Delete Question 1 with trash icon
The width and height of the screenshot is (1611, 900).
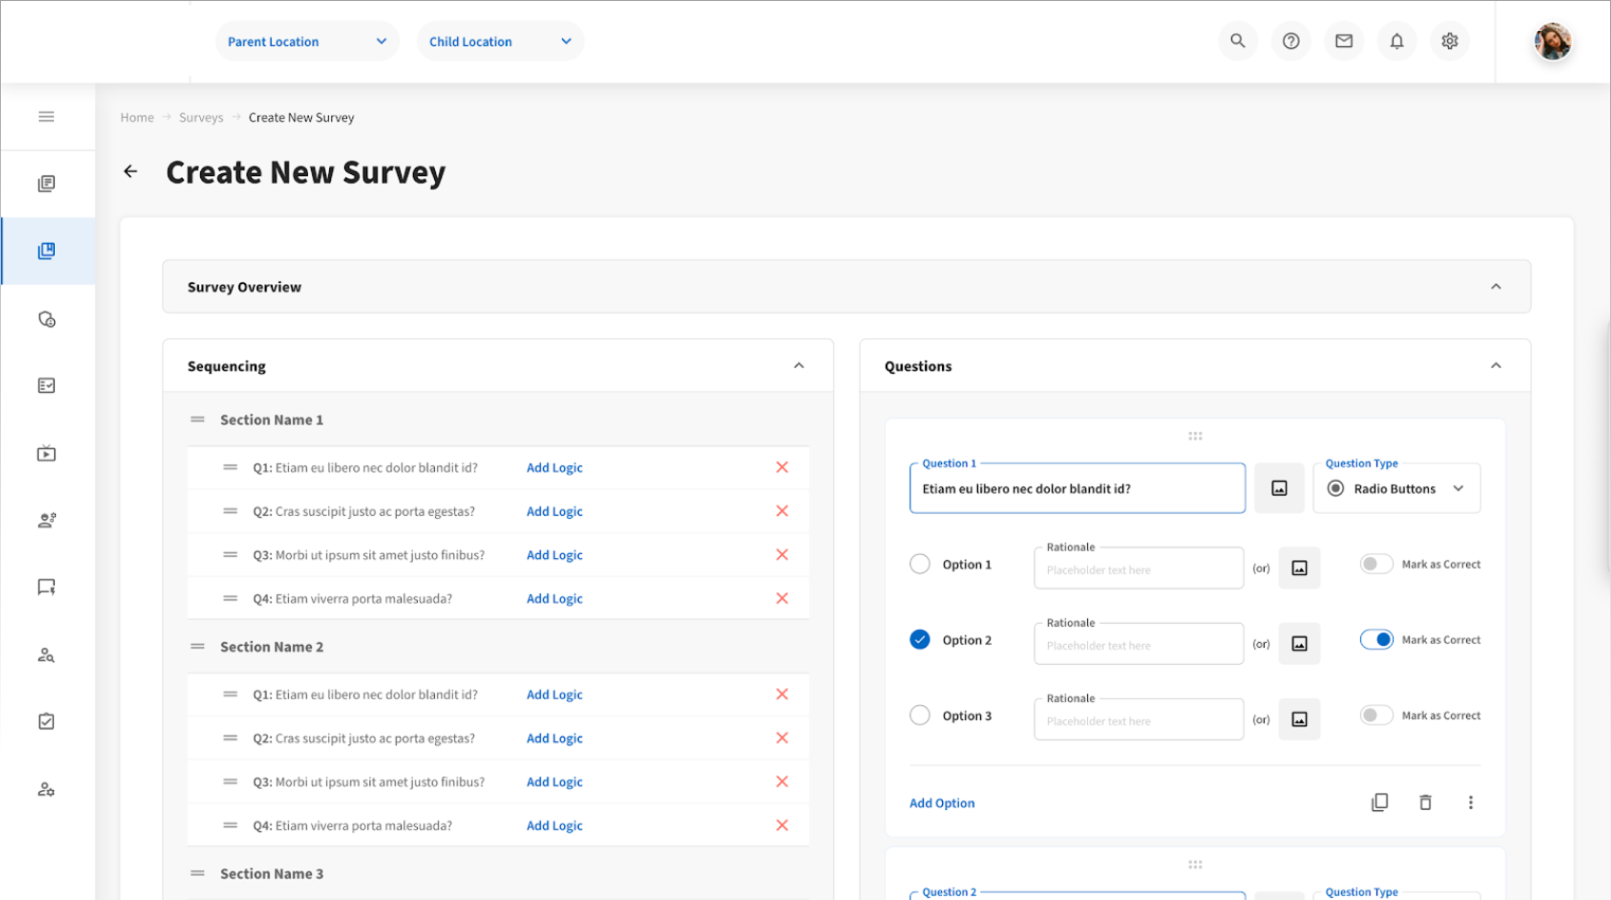coord(1425,802)
